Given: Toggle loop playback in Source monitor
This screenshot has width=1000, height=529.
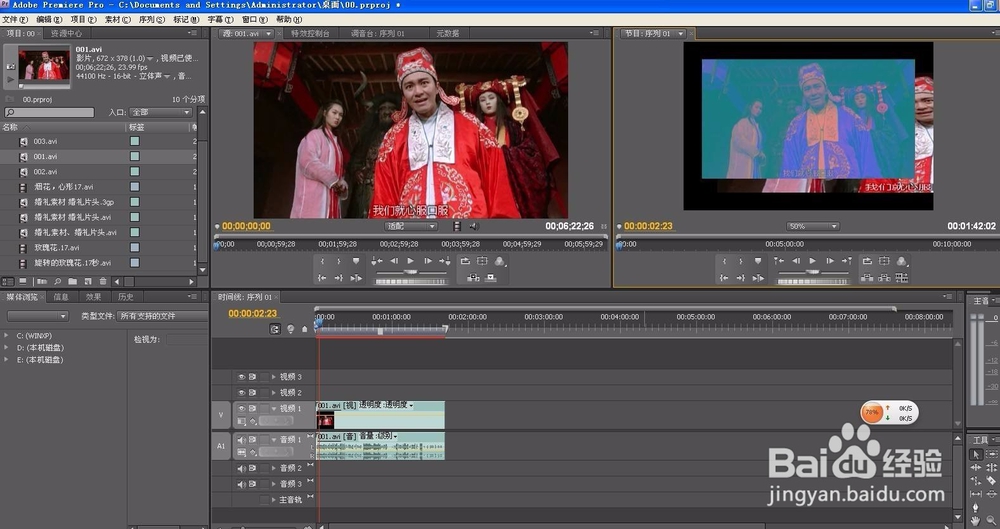Looking at the screenshot, I should (x=465, y=261).
